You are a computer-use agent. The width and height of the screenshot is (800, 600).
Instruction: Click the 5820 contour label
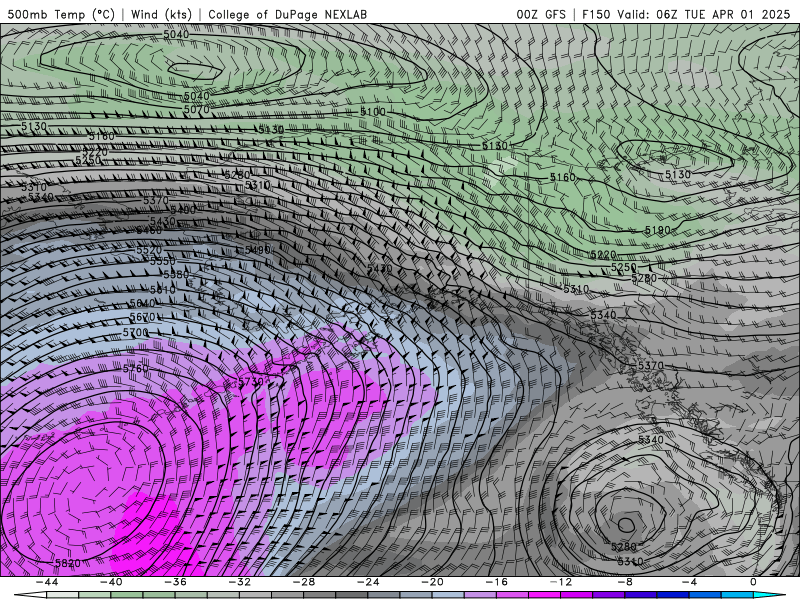pyautogui.click(x=68, y=563)
